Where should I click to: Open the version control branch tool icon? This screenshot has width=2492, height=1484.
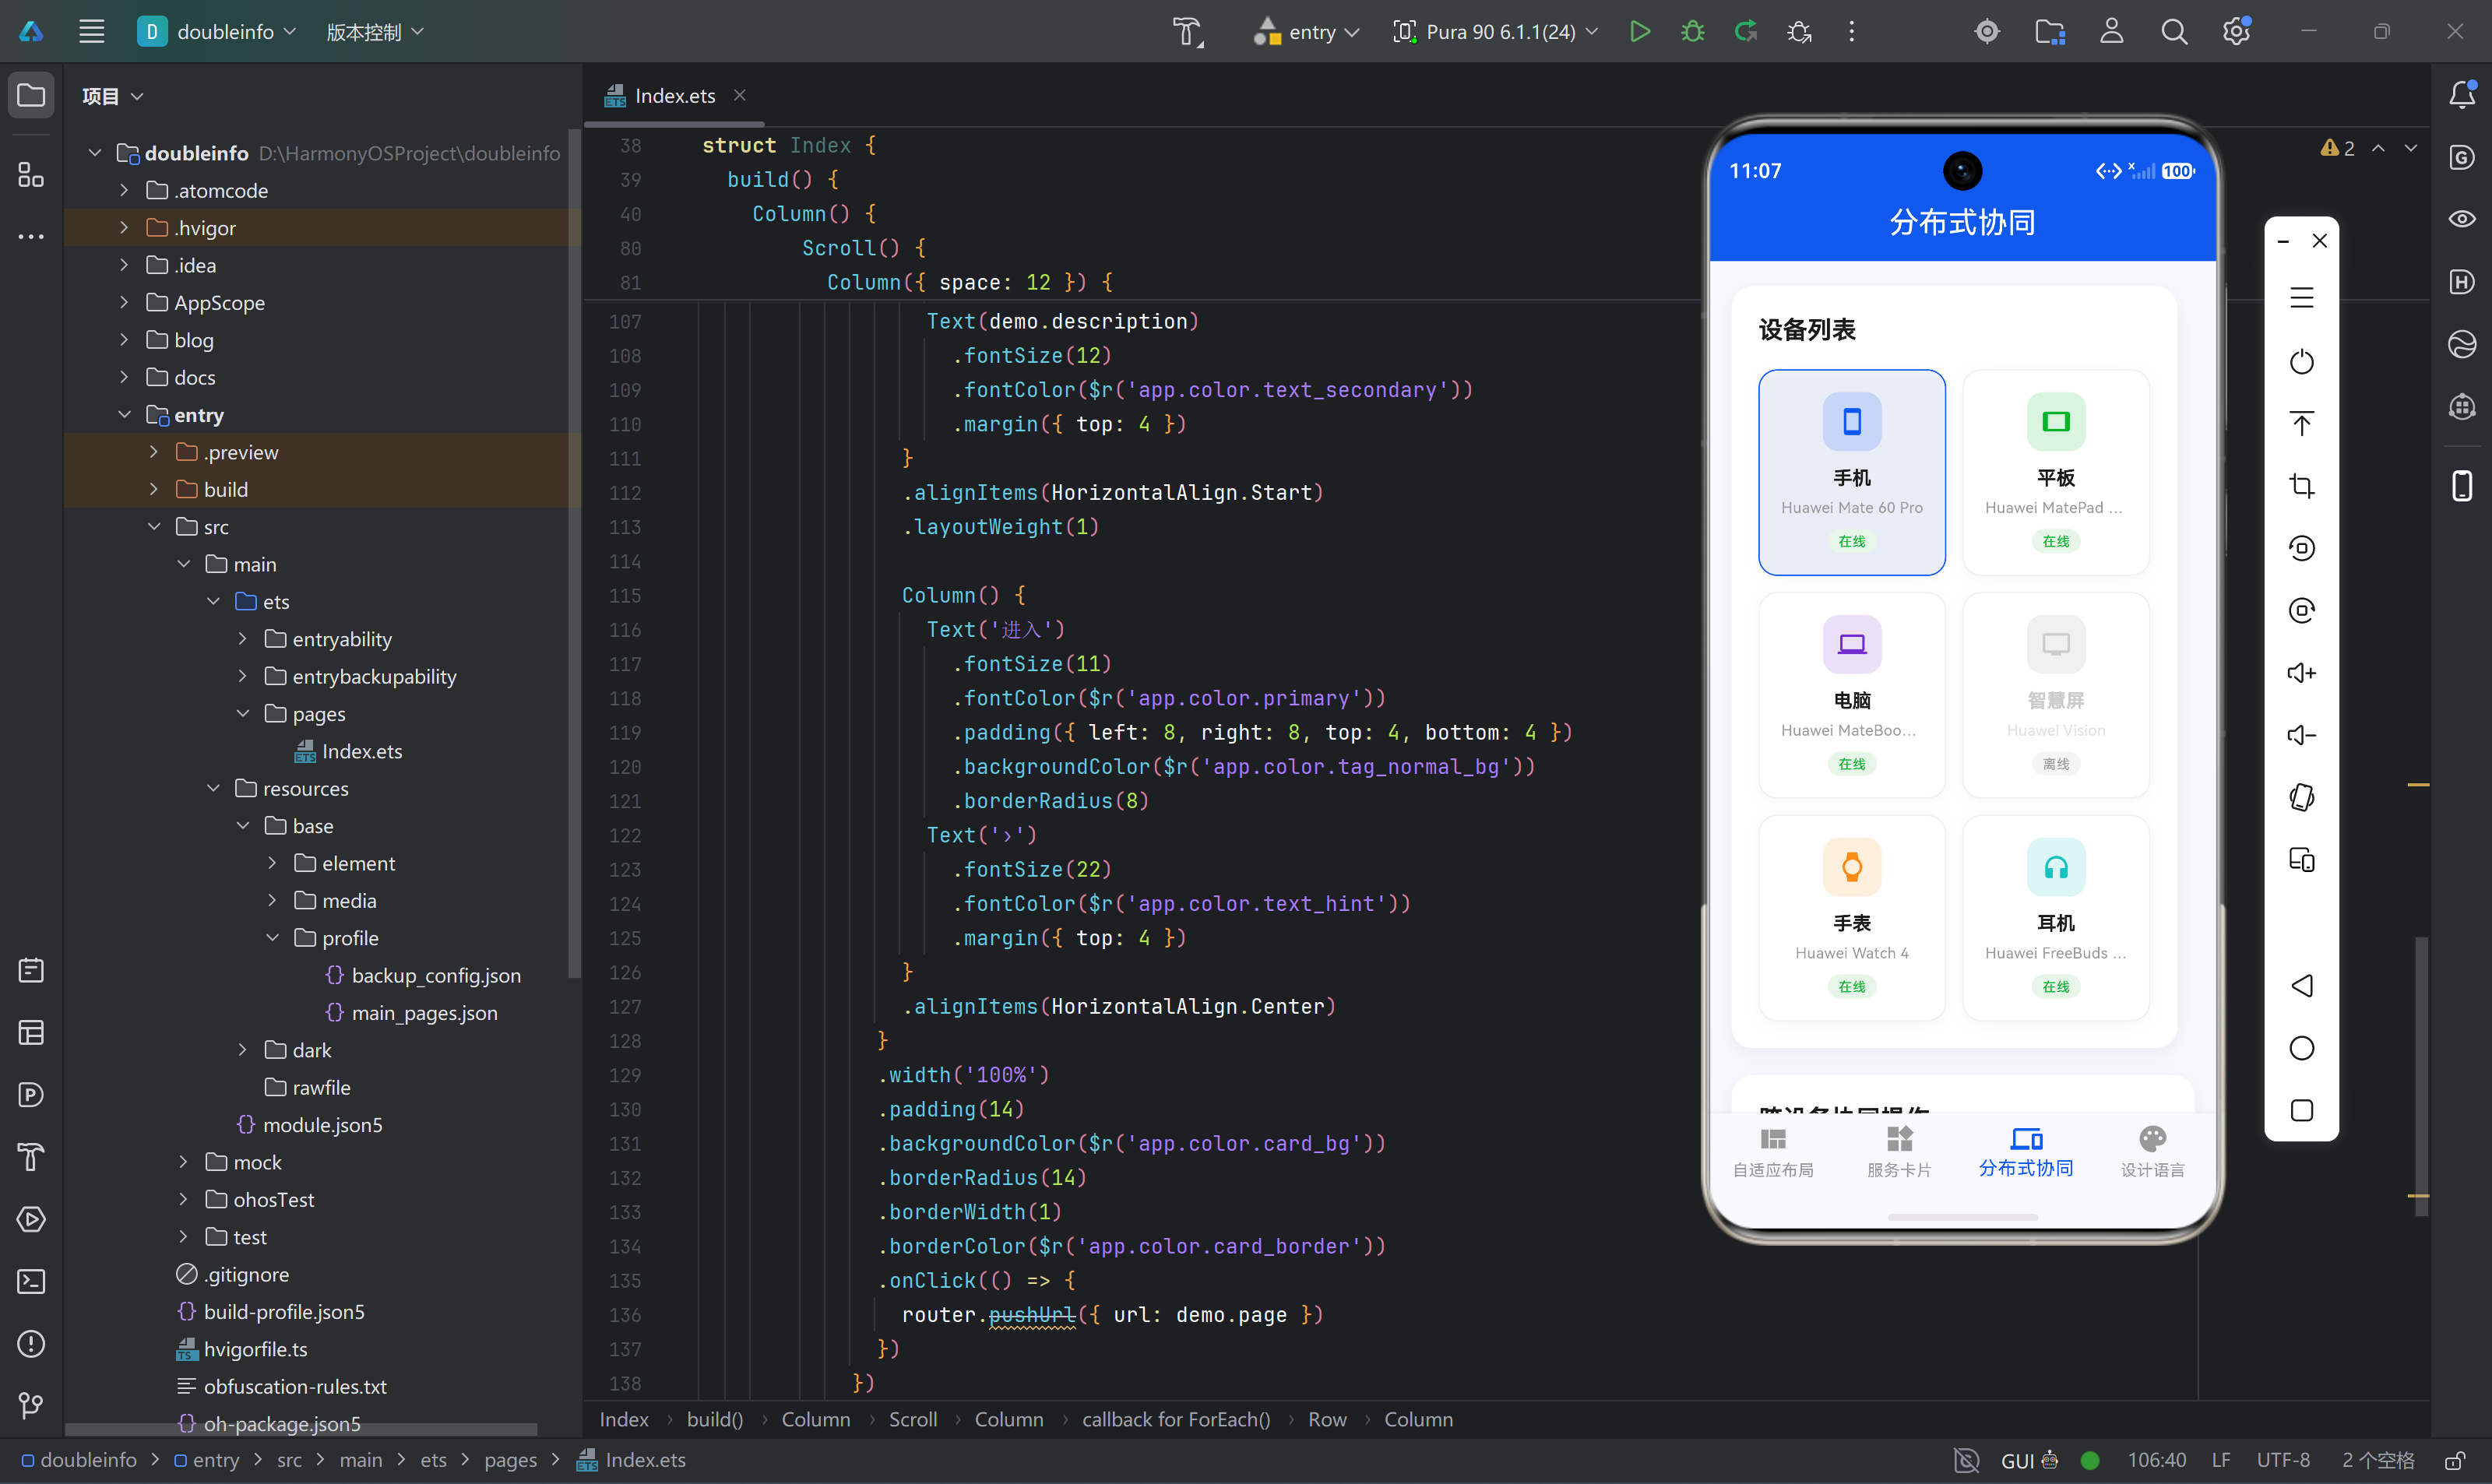tap(31, 1405)
